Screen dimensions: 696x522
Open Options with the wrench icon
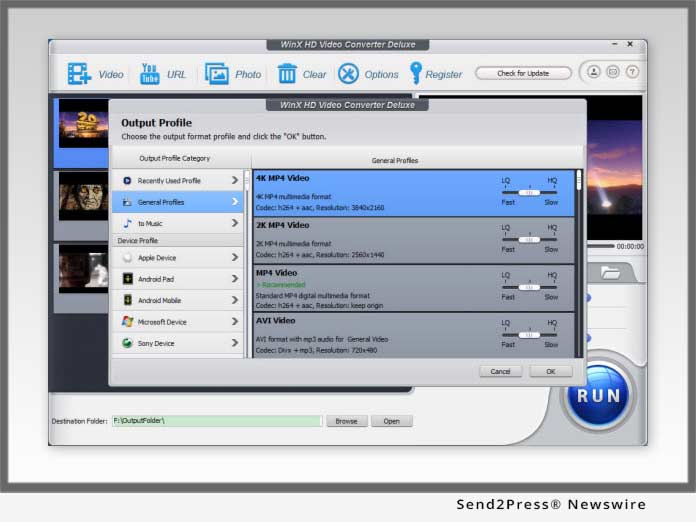tap(348, 74)
